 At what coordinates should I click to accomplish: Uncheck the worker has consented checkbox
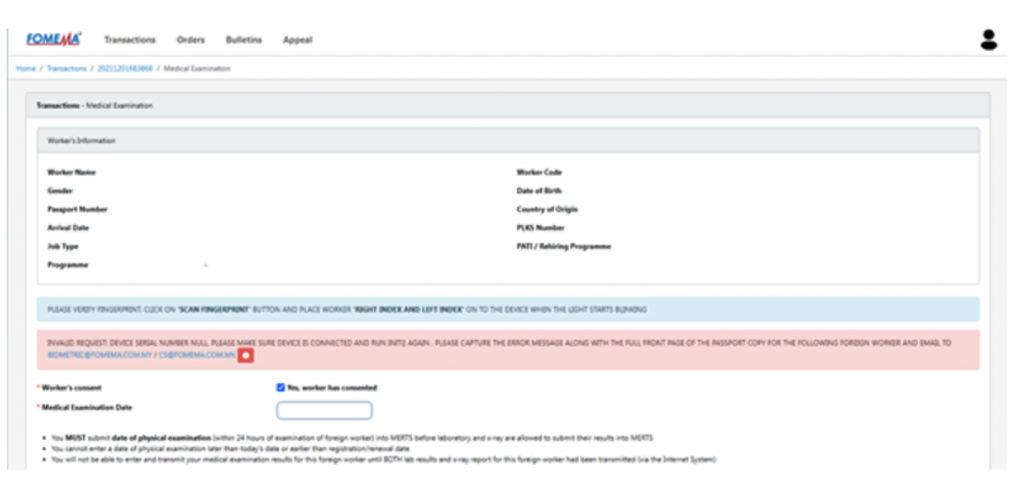coord(281,387)
